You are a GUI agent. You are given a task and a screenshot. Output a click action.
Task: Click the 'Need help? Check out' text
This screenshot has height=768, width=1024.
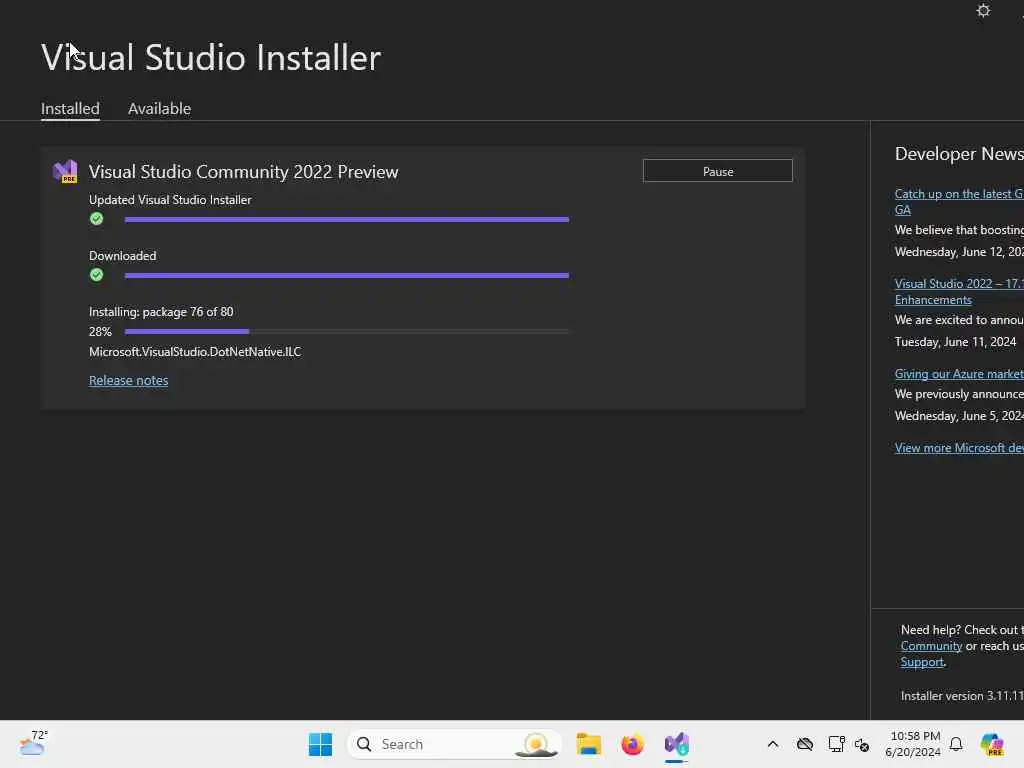tap(962, 630)
